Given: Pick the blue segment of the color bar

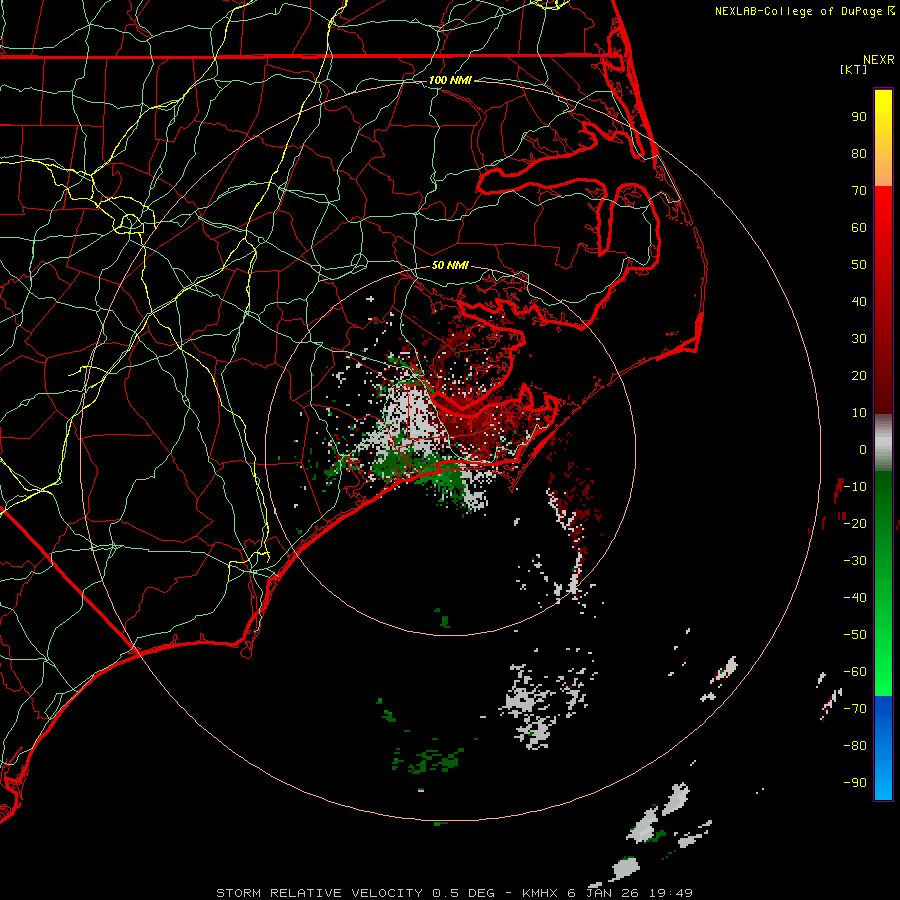Looking at the screenshot, I should tap(883, 746).
